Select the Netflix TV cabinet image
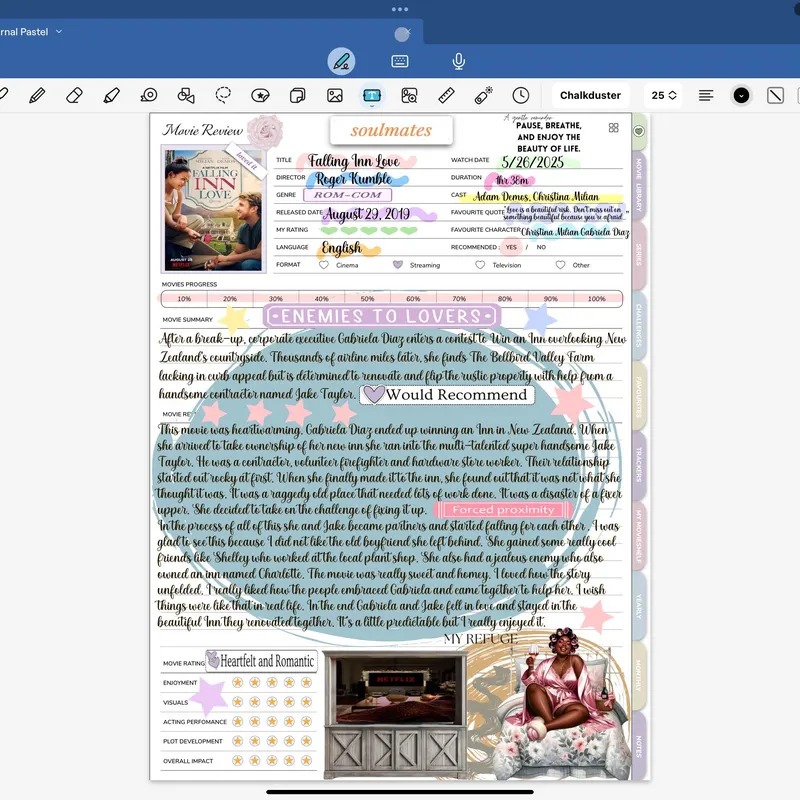The image size is (800, 800). click(395, 714)
